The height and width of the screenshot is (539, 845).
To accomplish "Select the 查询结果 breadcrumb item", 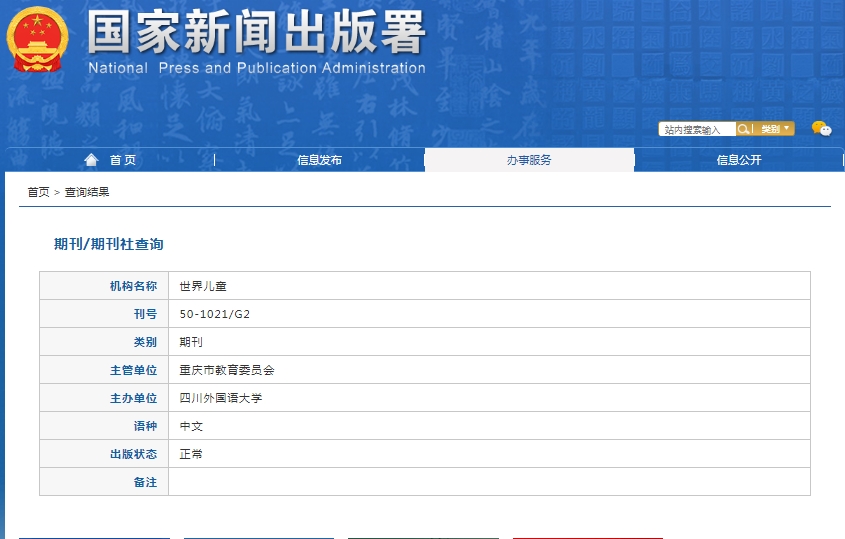I will [87, 192].
